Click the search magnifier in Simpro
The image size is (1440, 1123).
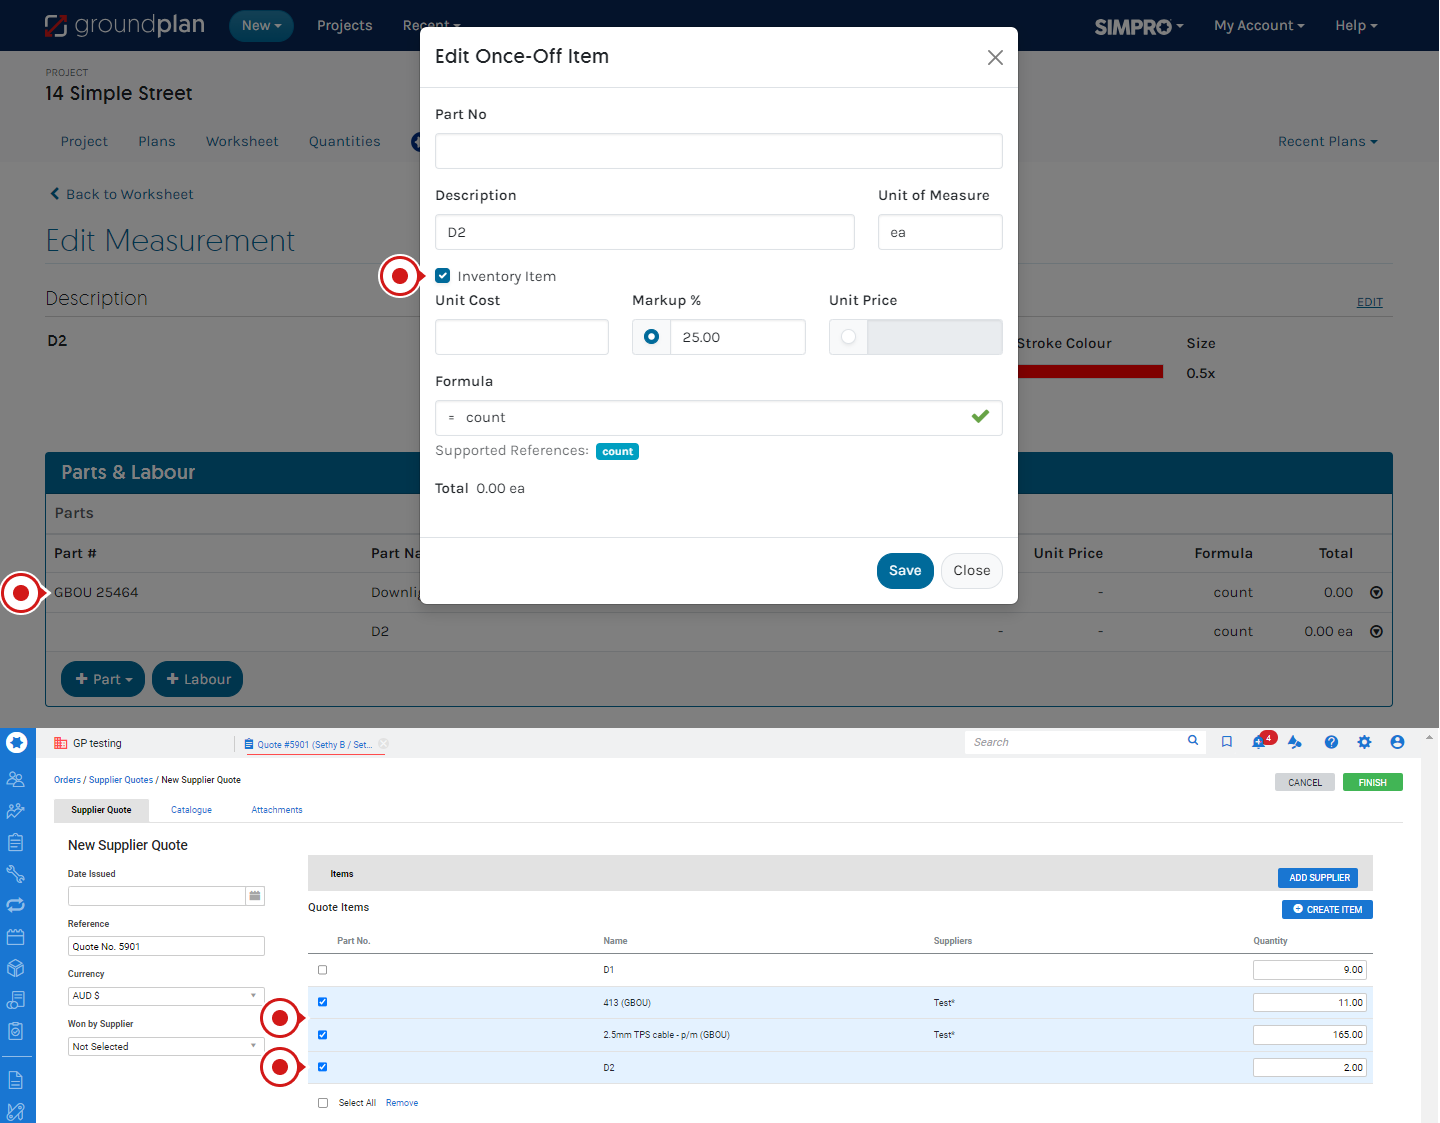(1193, 741)
